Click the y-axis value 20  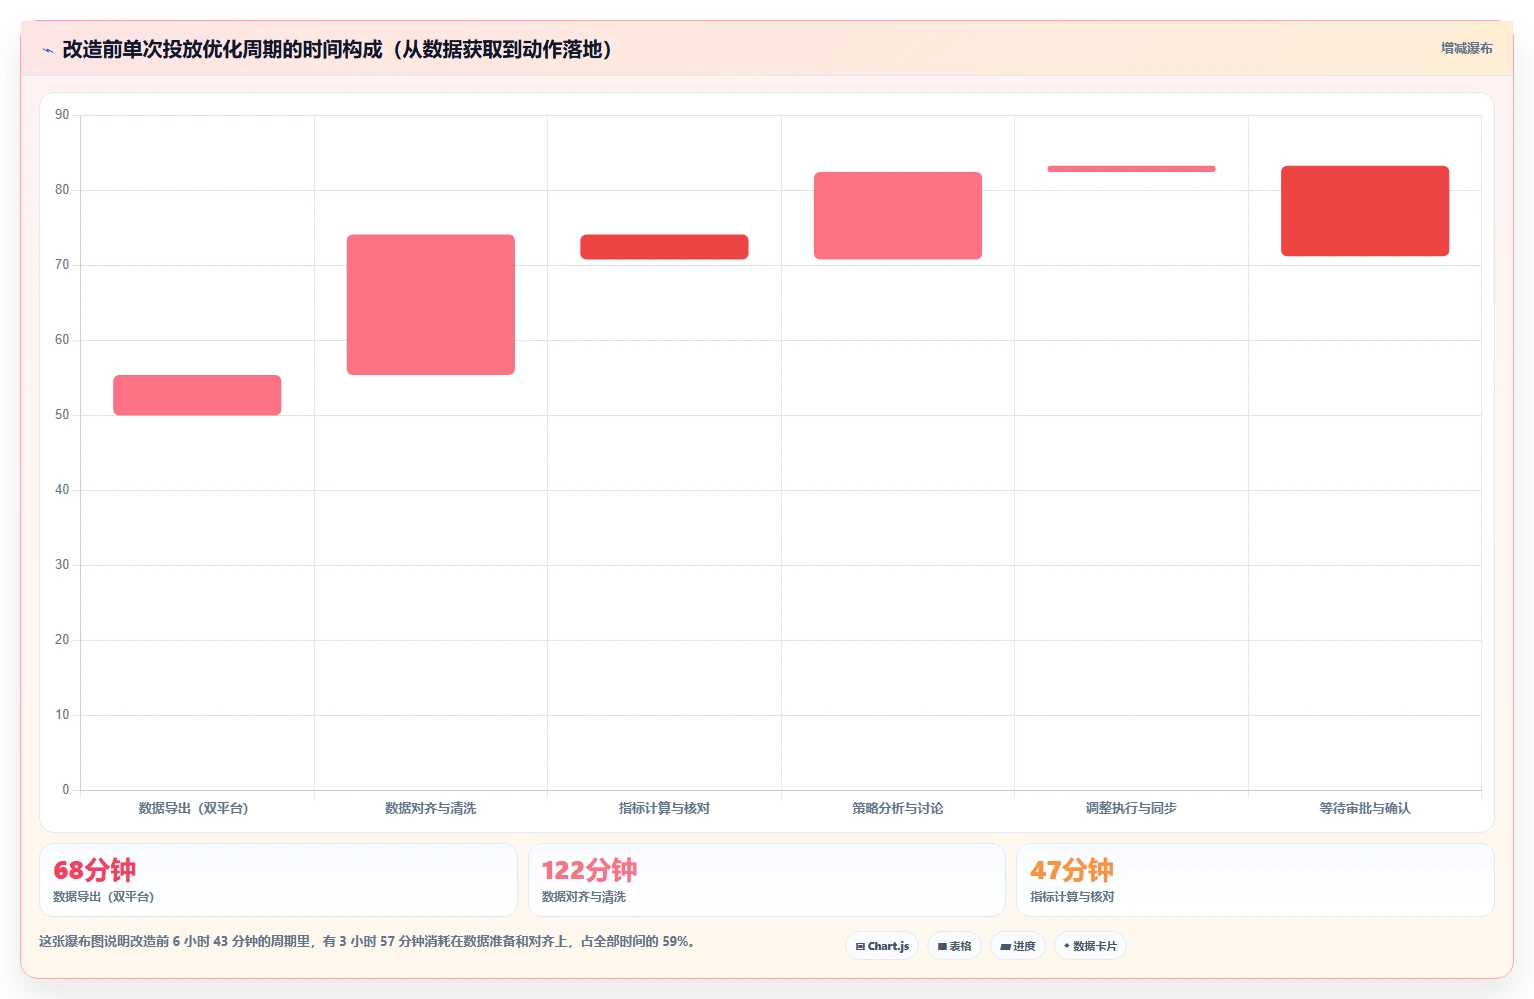[62, 640]
